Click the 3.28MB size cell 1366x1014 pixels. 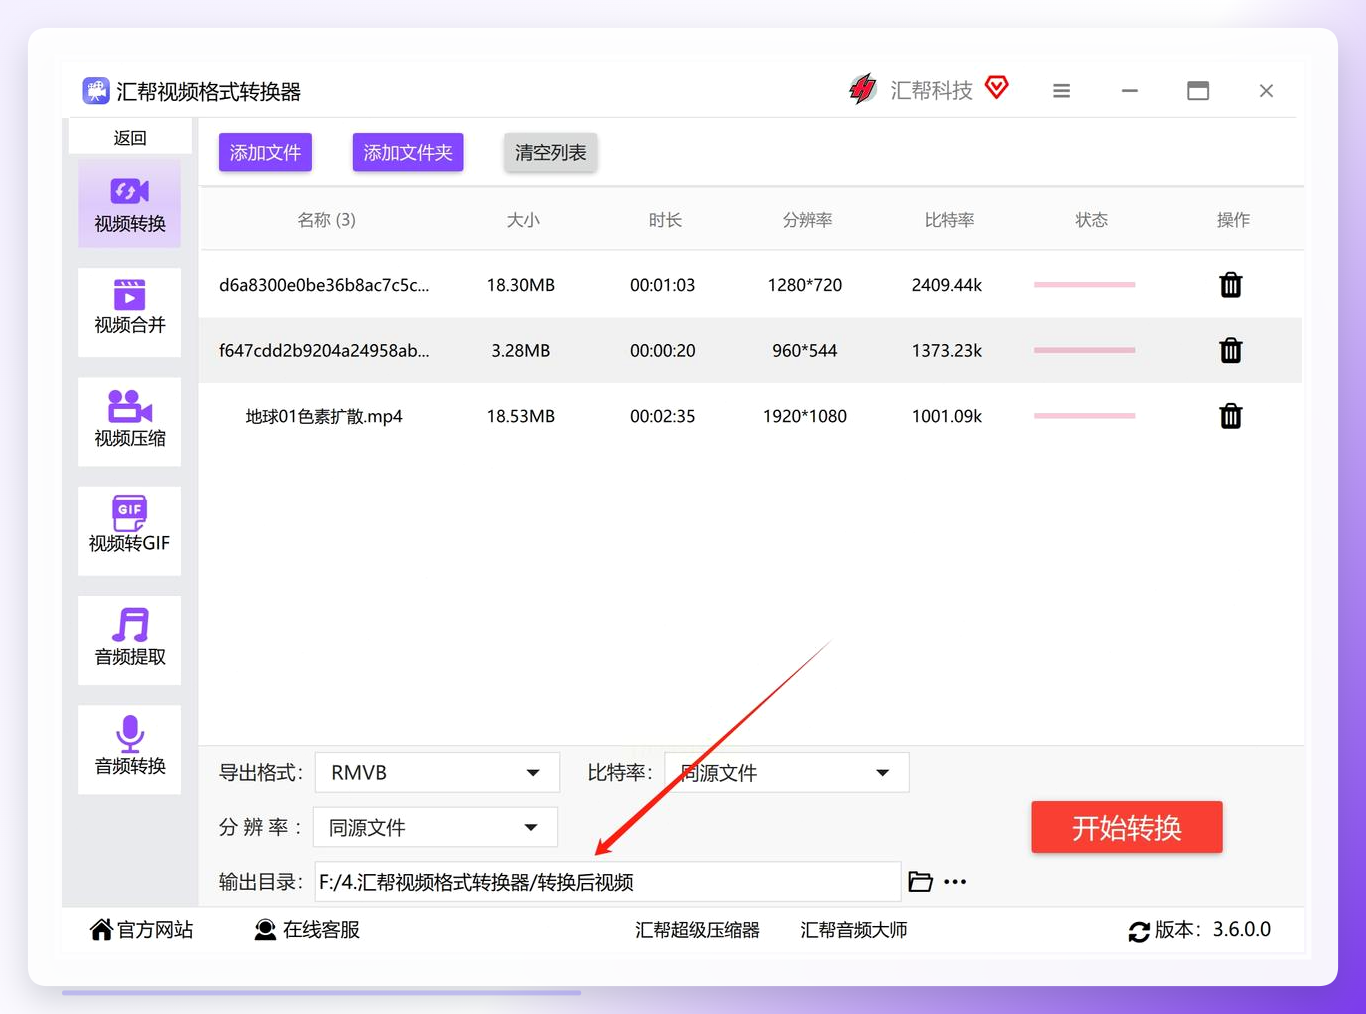[521, 351]
